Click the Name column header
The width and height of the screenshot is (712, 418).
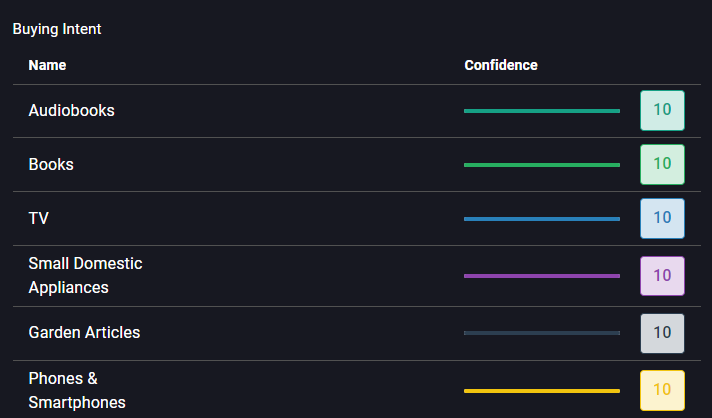point(47,65)
